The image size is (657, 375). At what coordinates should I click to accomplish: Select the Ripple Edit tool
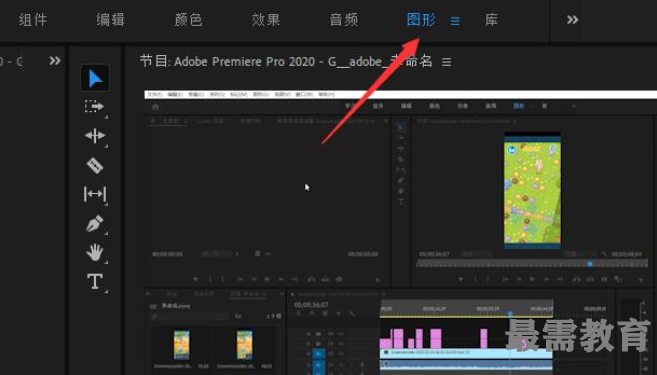coord(95,136)
